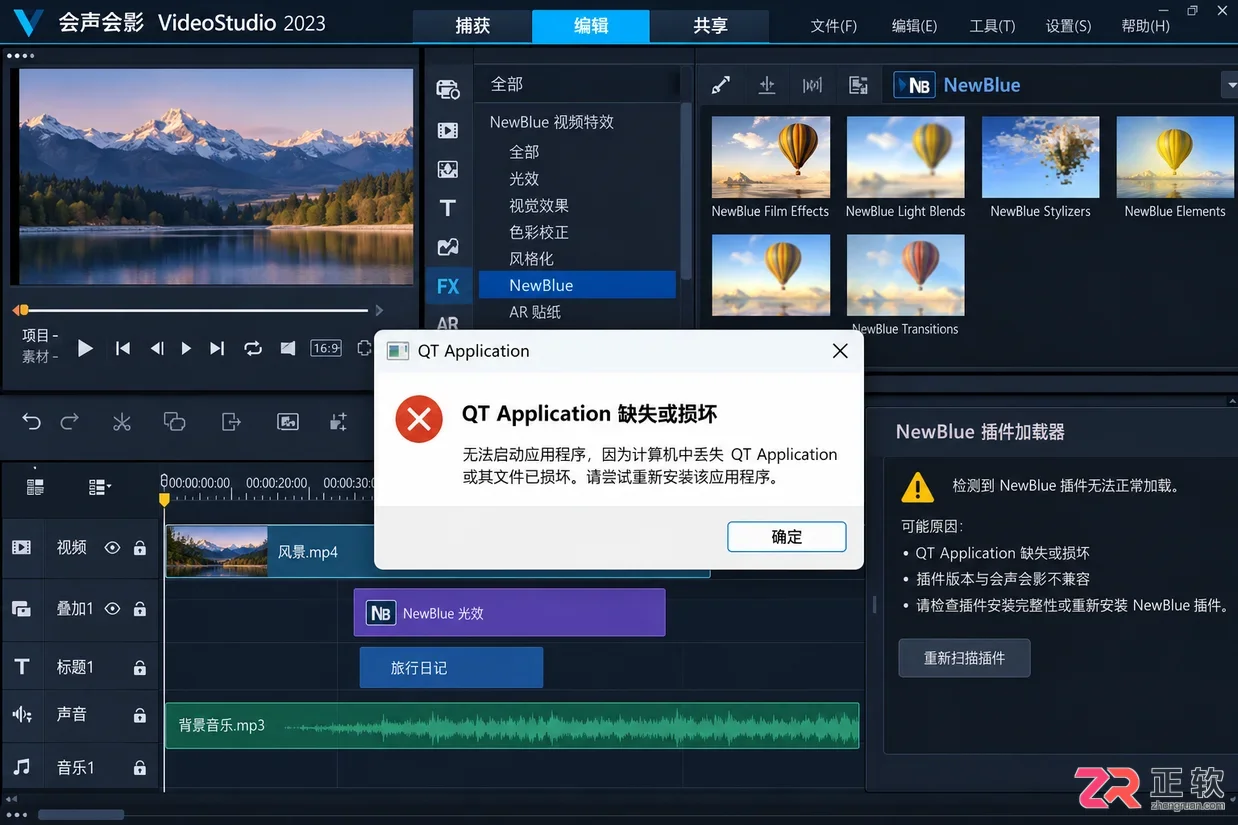Screen dimensions: 1238x825
Task: Close the QT Application error dialog
Action: (840, 351)
